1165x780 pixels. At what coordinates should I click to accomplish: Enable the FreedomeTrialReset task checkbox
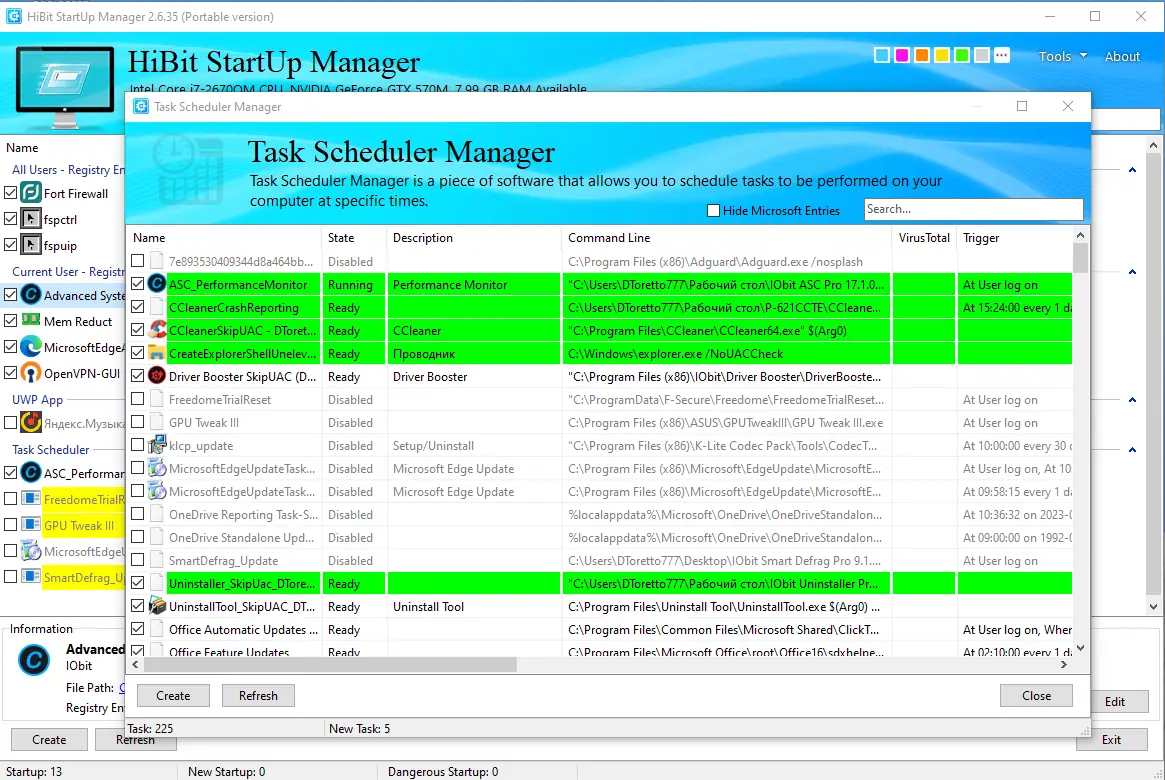pyautogui.click(x=137, y=399)
